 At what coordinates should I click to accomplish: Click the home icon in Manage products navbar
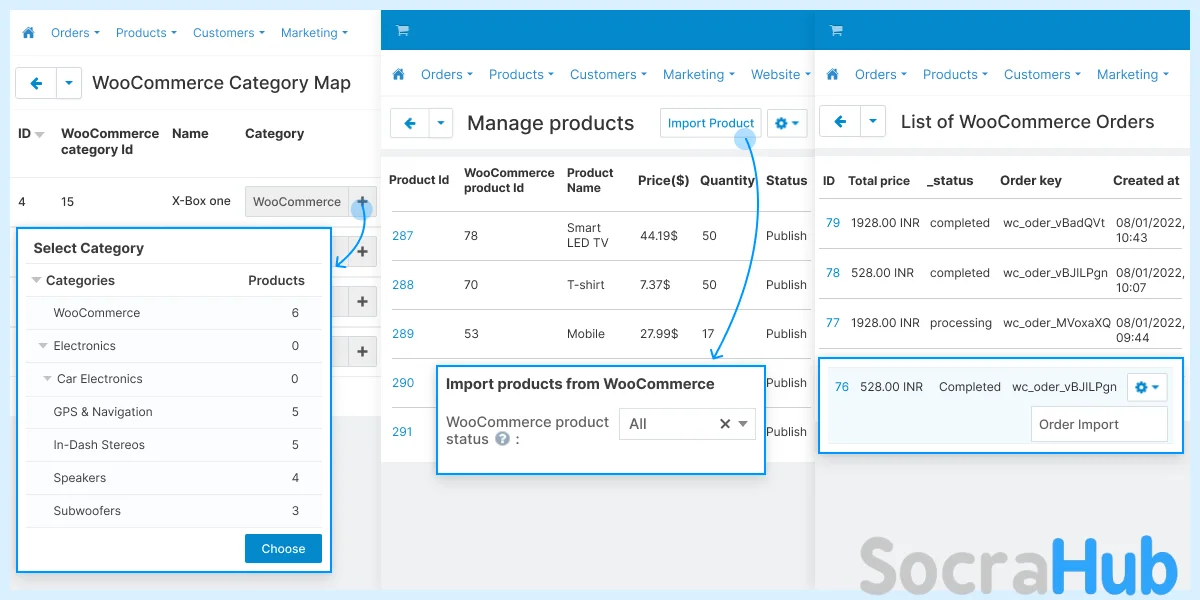pos(398,74)
